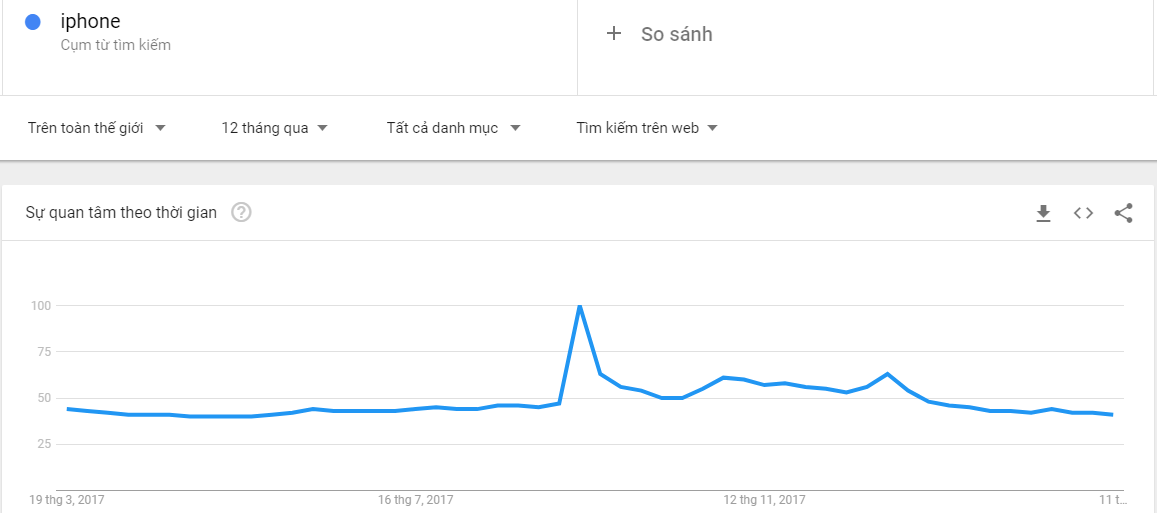Open the '12 tháng qua' time range dropdown

pyautogui.click(x=275, y=128)
